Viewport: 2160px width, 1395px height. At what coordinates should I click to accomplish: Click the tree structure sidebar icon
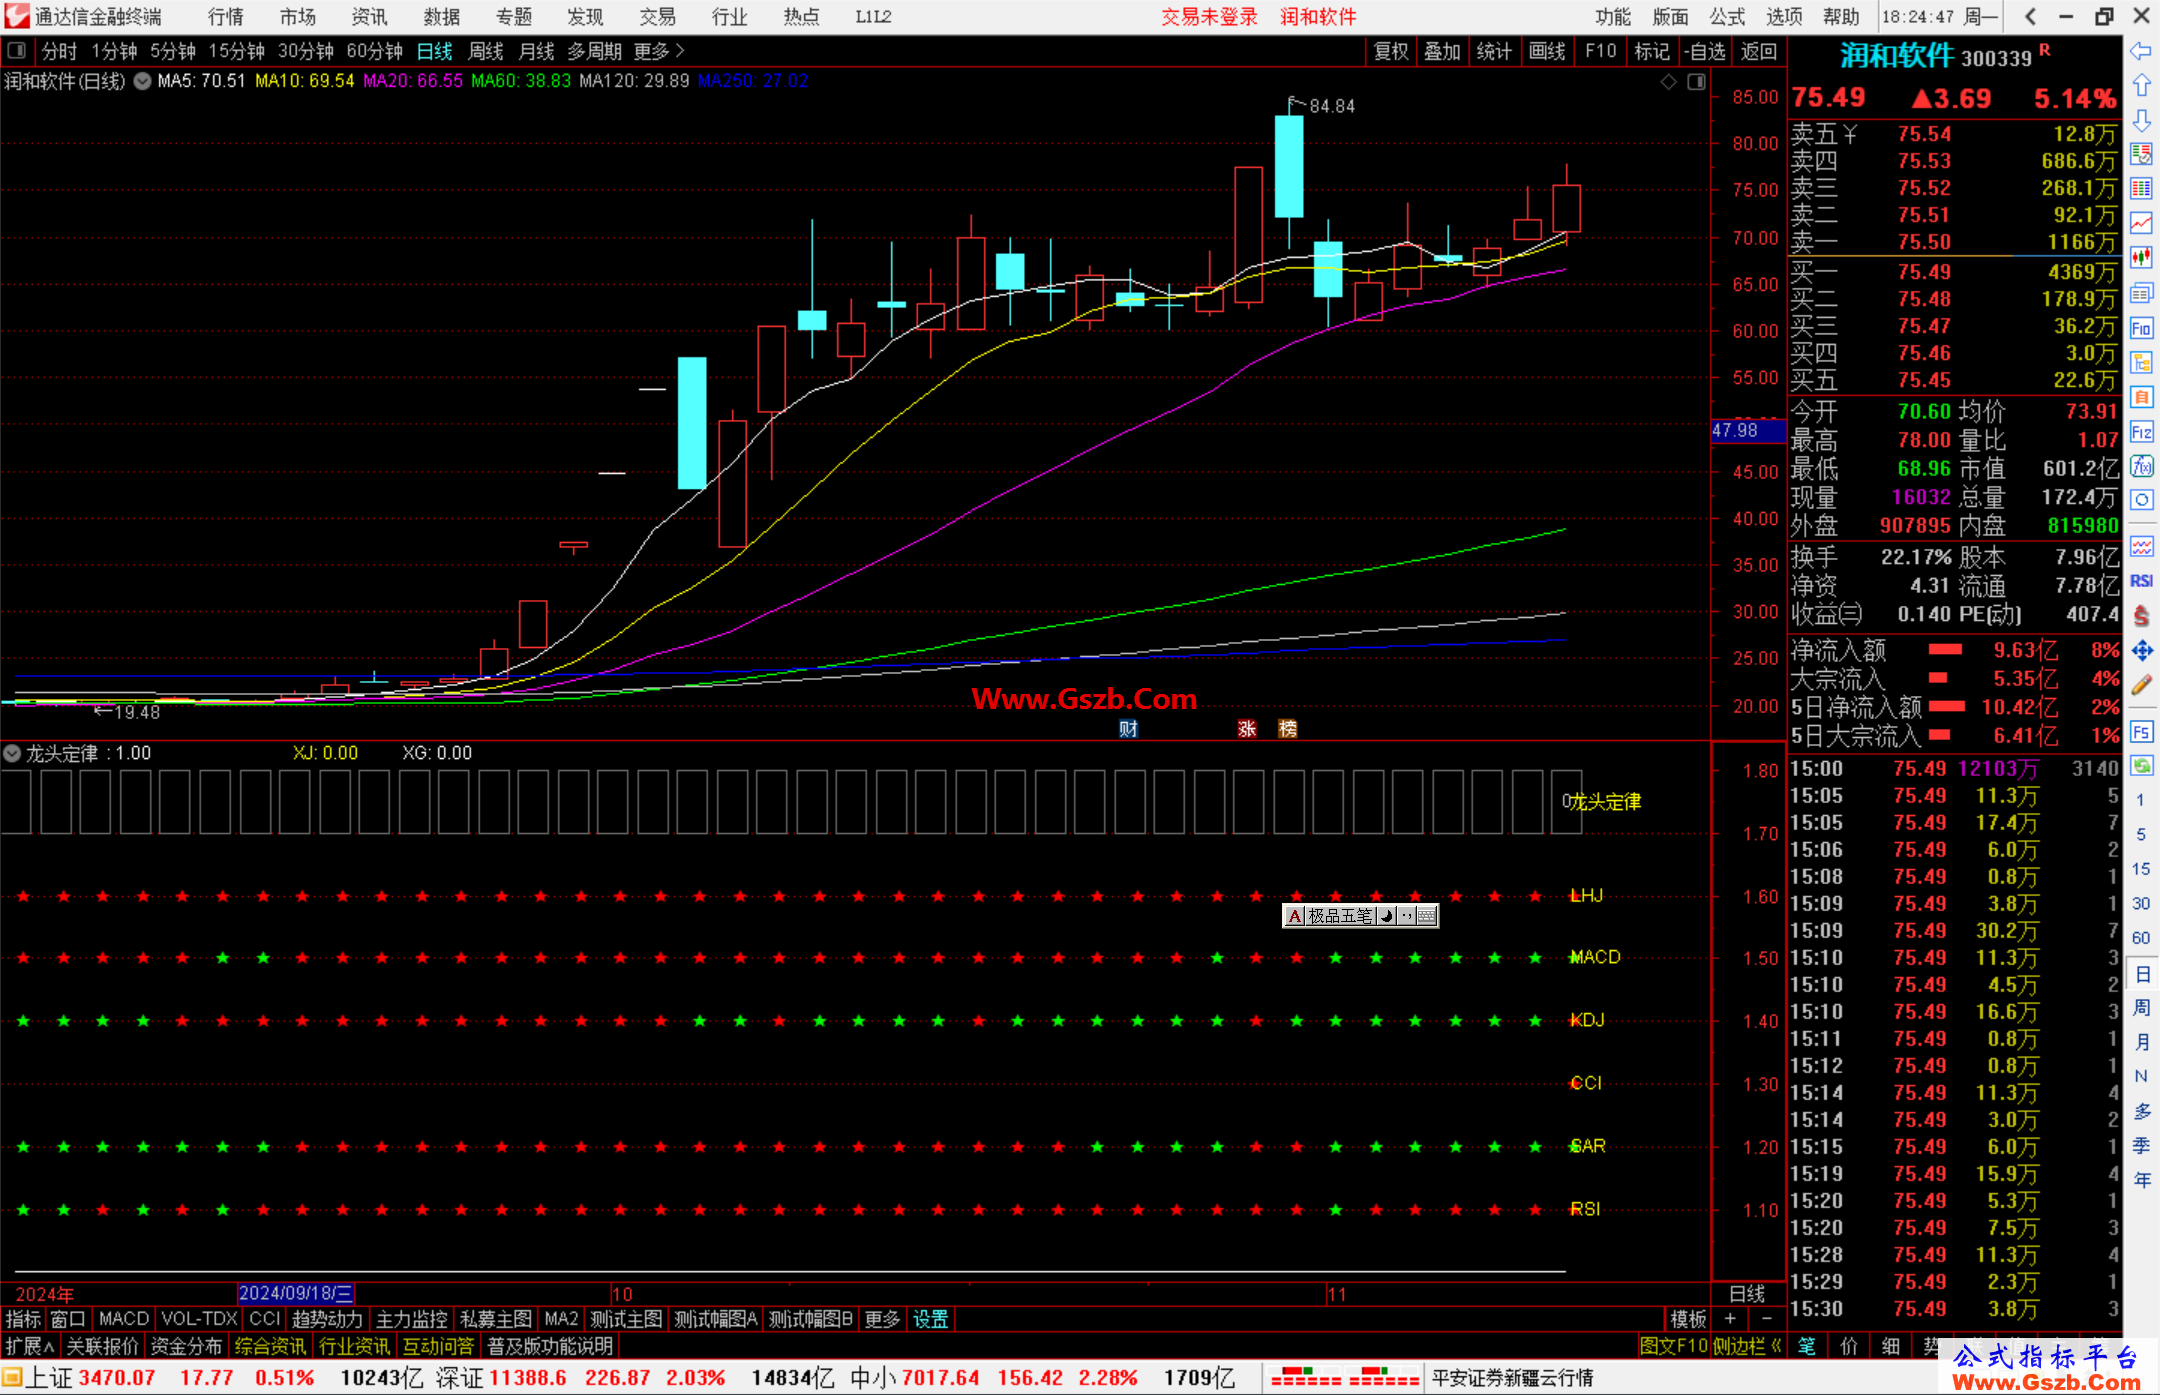tap(2141, 362)
